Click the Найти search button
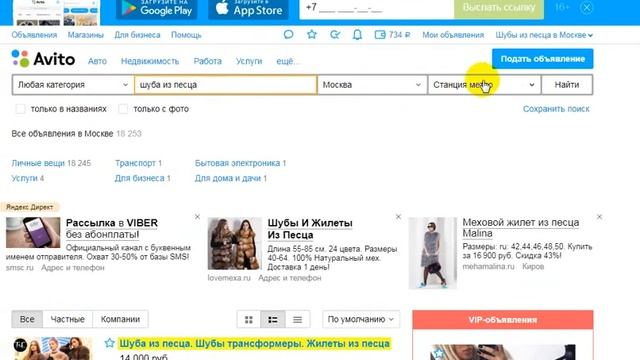The height and width of the screenshot is (360, 640). [567, 85]
